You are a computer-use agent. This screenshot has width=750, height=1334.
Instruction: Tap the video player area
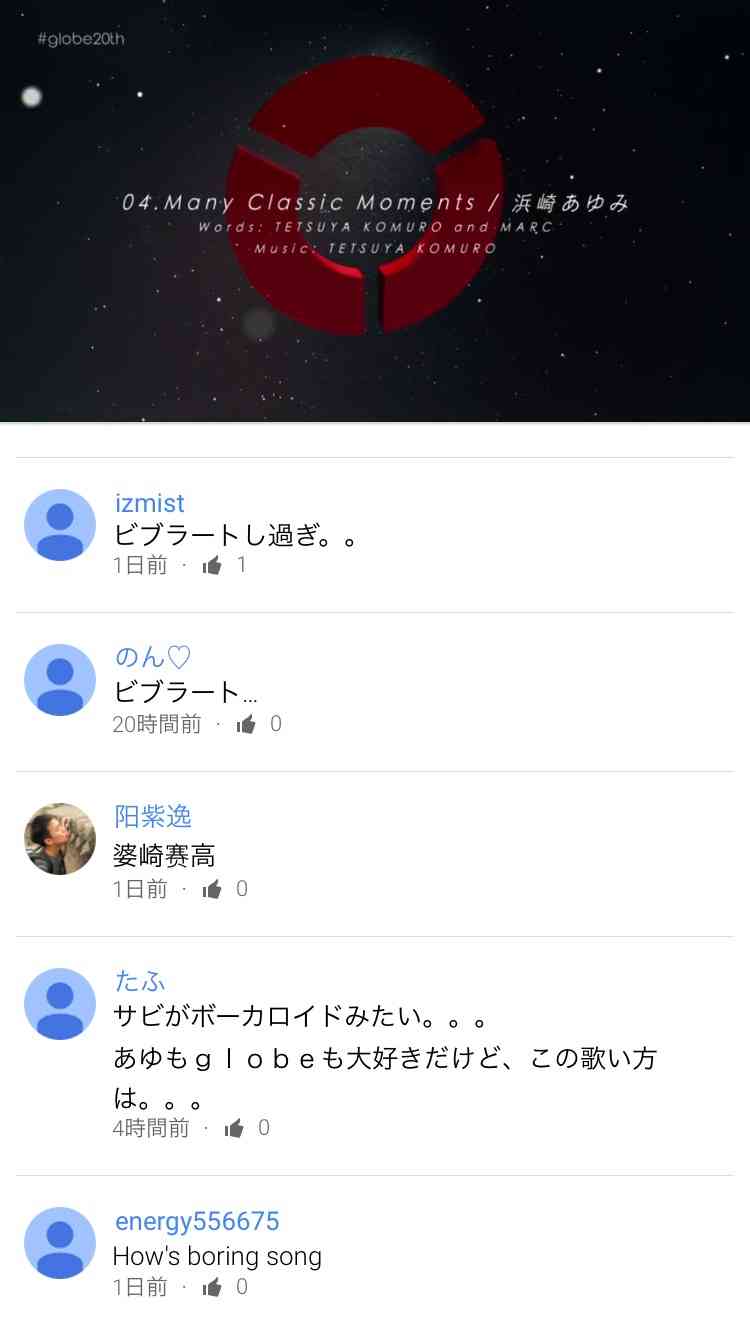[x=375, y=211]
